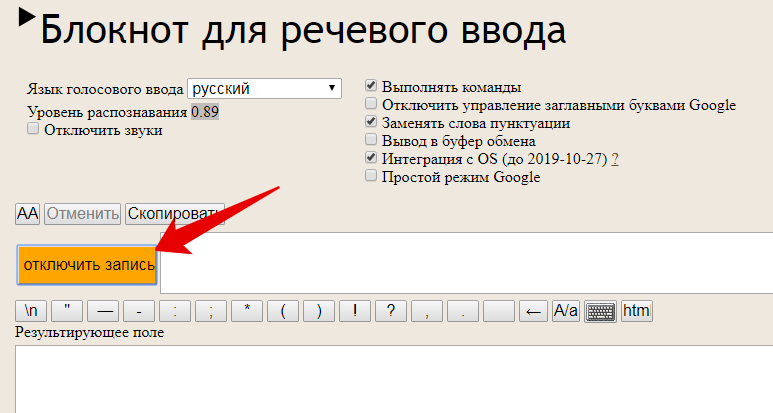Screen dimensions: 773x413
Task: Click the 'Язык голосового ввода' label
Action: [105, 89]
